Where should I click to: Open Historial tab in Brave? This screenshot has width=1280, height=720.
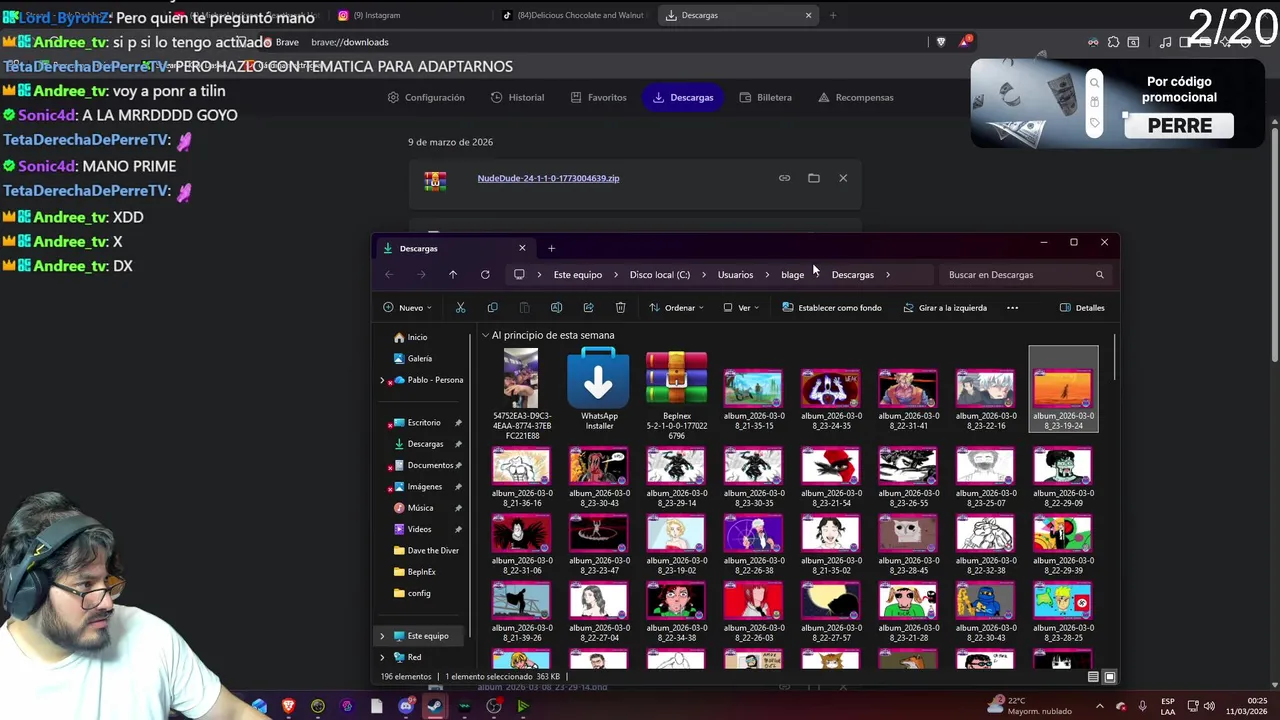[x=517, y=98]
